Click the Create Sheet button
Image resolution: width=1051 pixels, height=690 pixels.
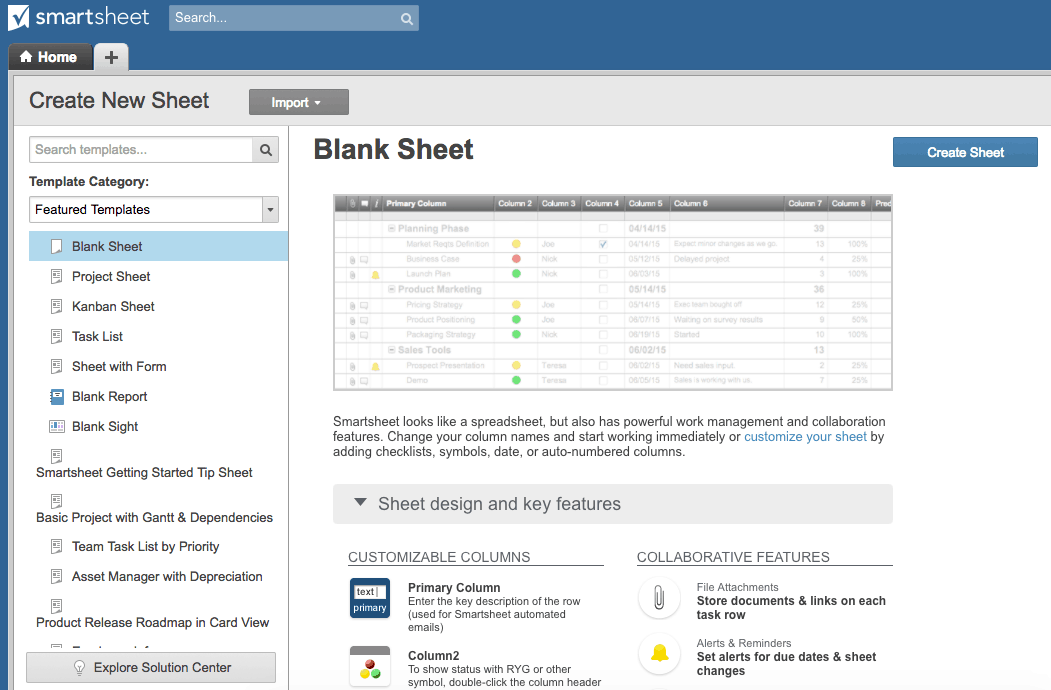pos(964,151)
